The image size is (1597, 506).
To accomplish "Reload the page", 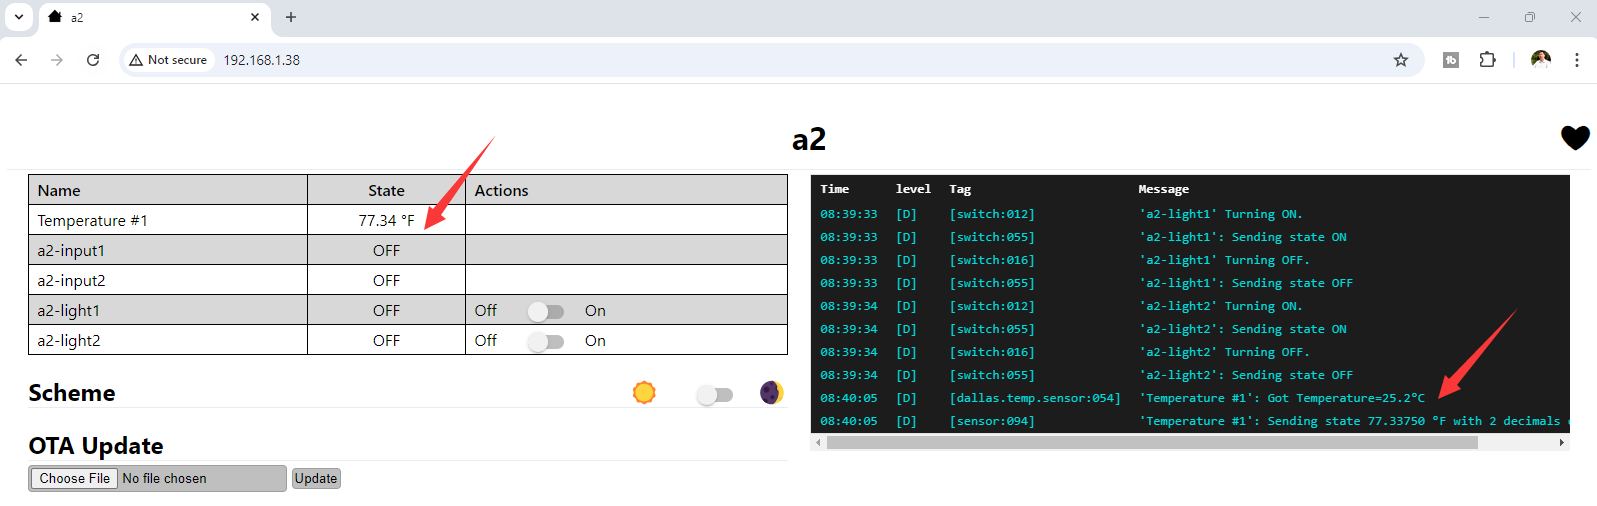I will tap(93, 60).
